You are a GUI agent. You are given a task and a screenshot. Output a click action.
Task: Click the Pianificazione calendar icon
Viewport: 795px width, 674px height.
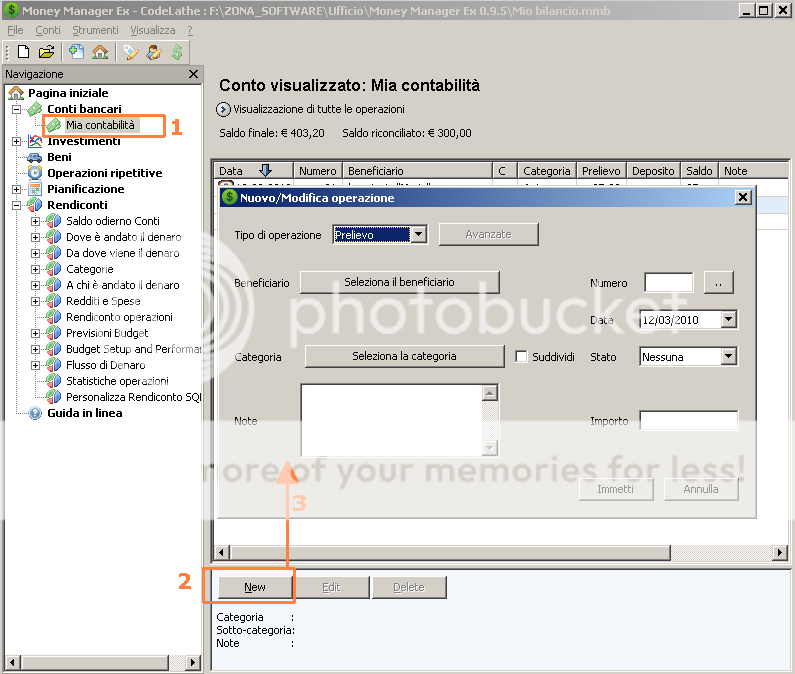[x=34, y=189]
